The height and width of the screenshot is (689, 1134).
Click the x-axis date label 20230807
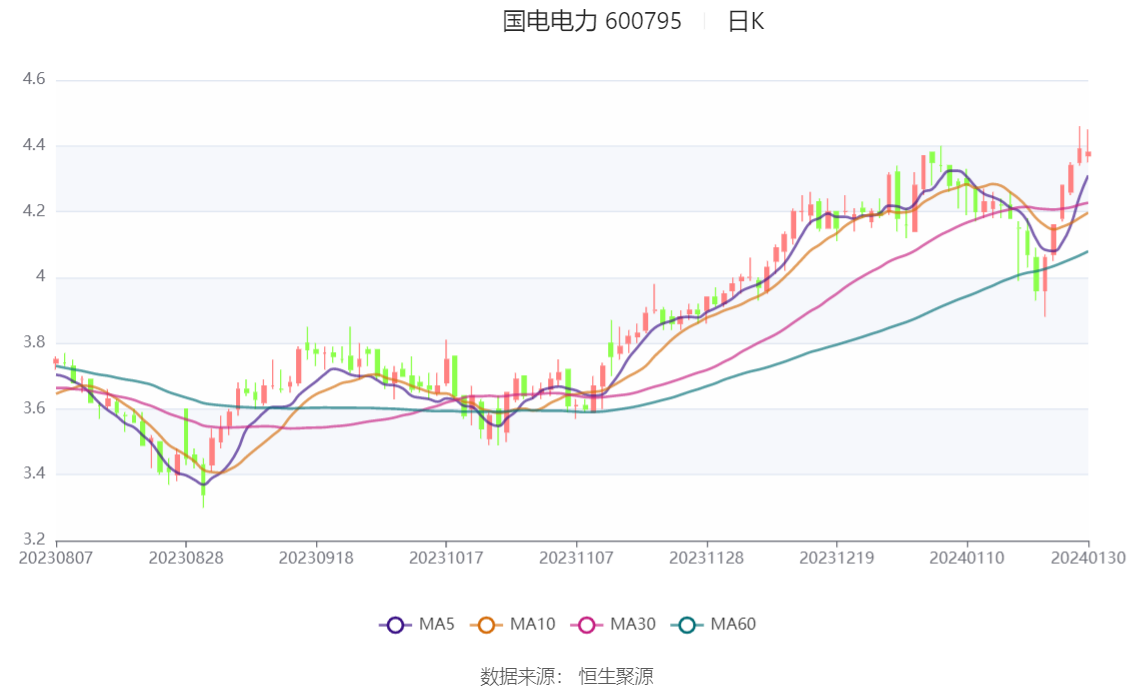(56, 558)
